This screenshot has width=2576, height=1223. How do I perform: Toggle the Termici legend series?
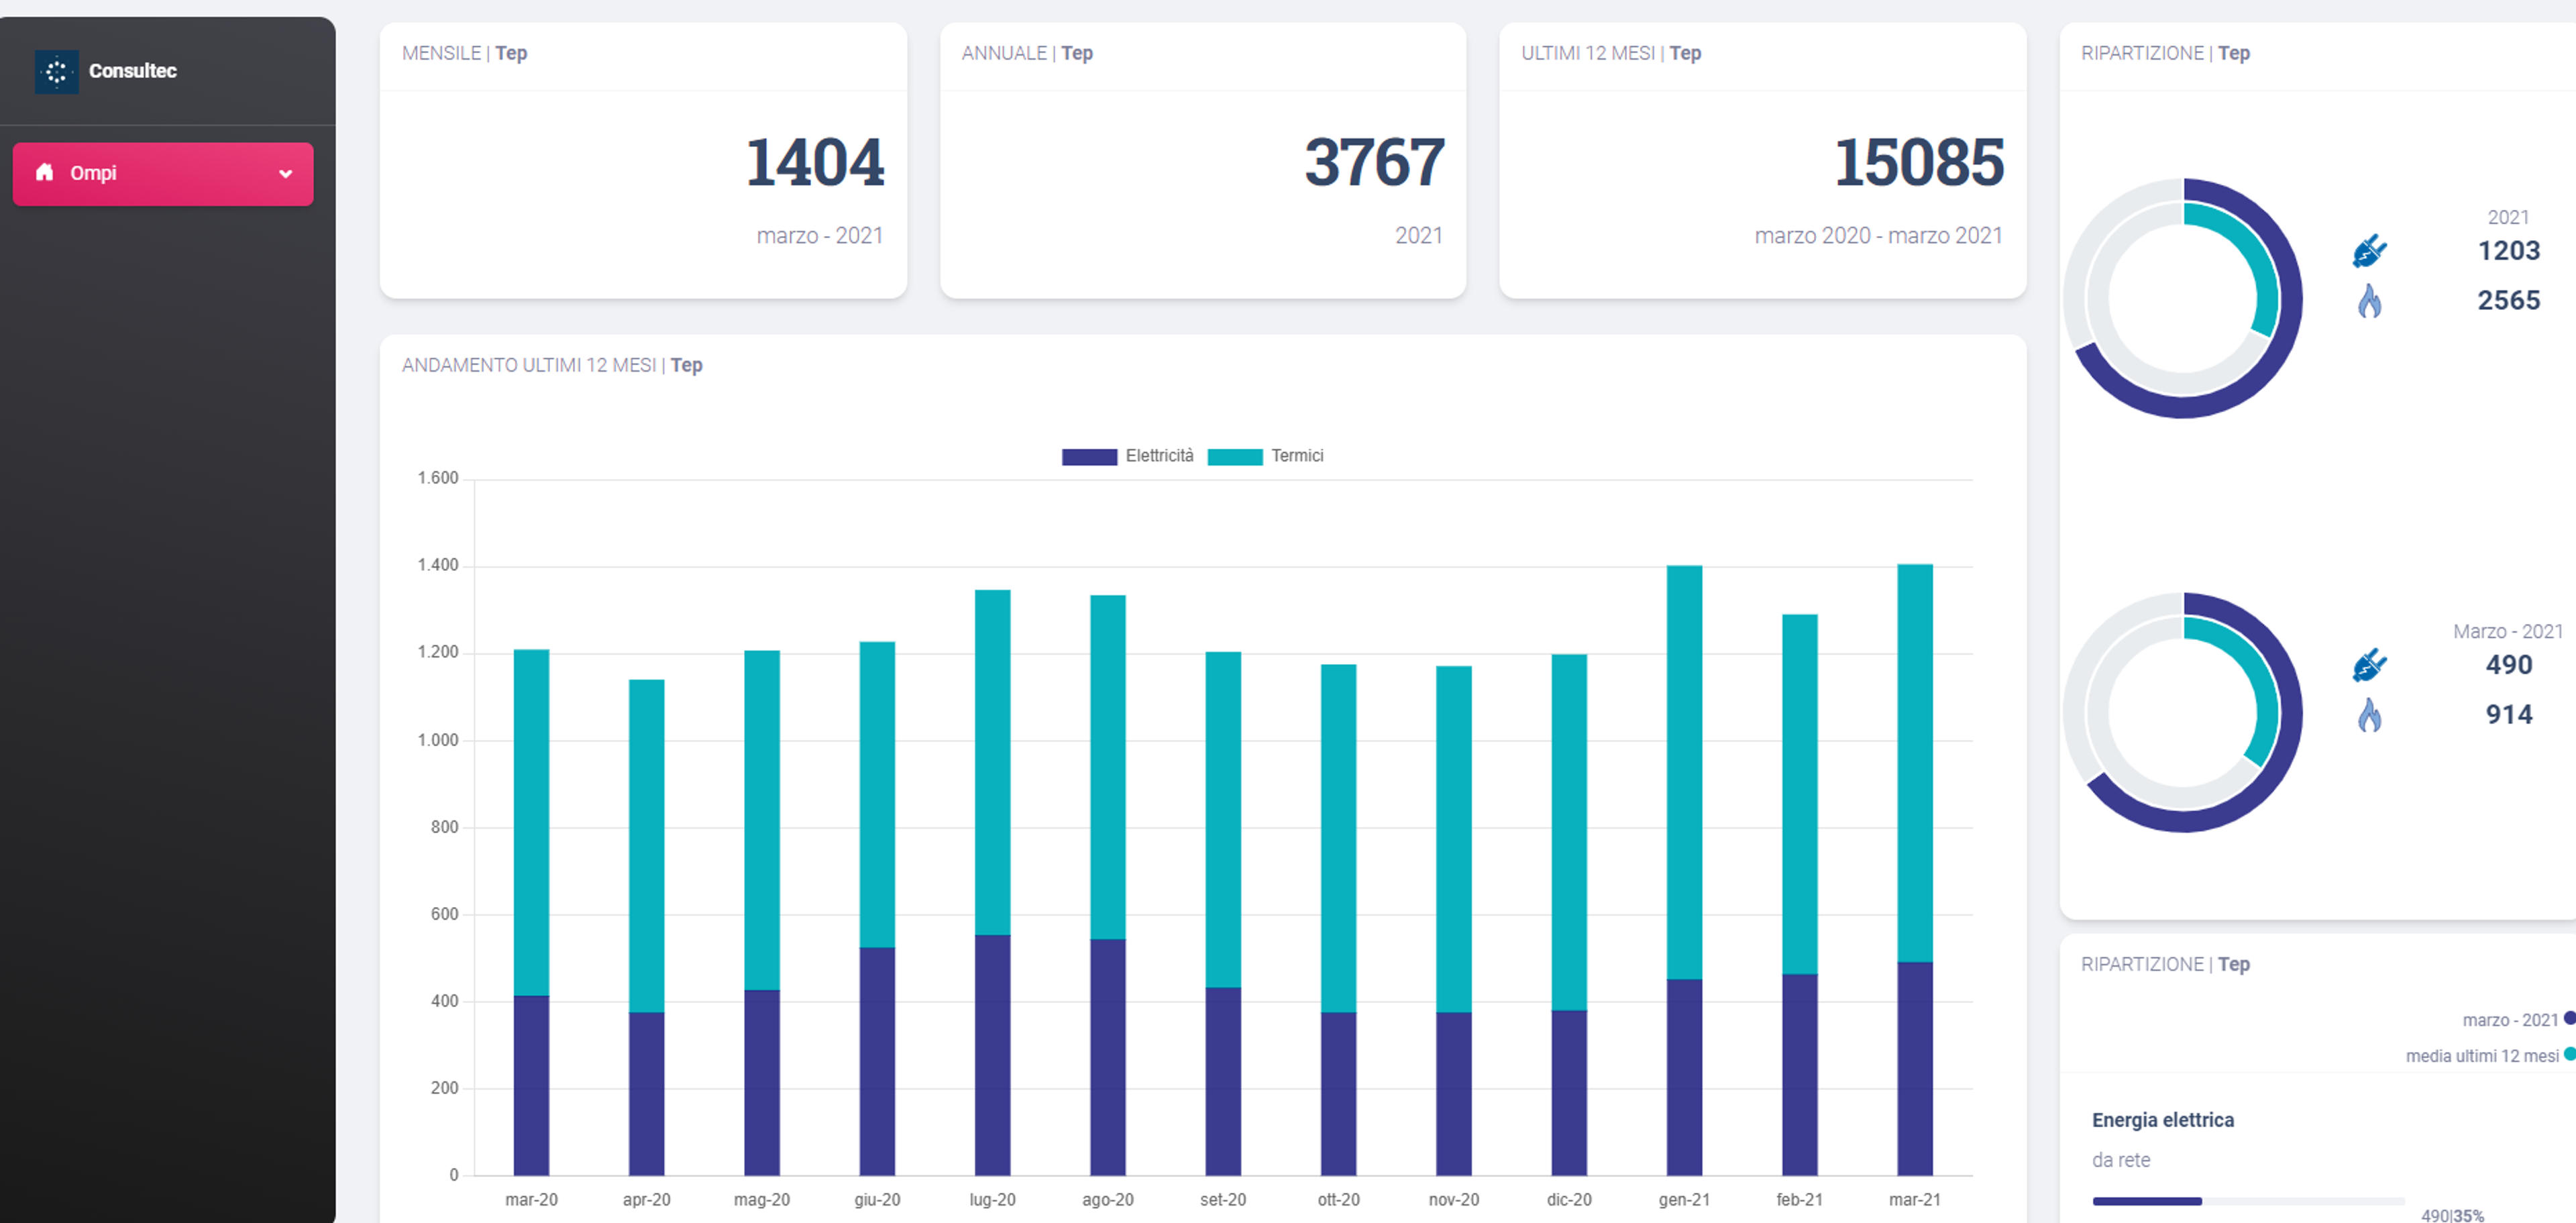pyautogui.click(x=1266, y=456)
